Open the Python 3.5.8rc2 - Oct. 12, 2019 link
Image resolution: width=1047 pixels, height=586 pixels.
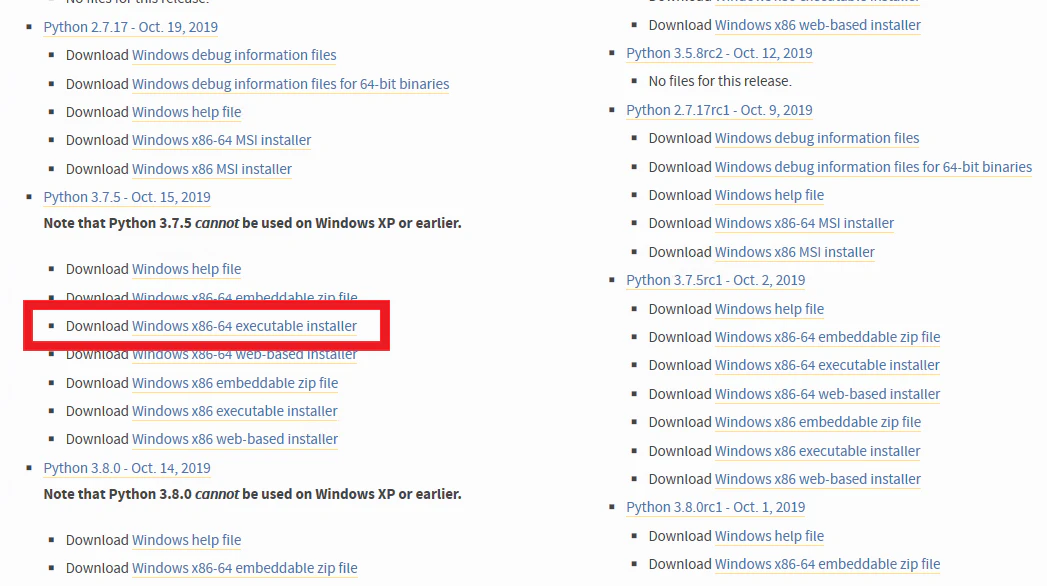tap(719, 53)
